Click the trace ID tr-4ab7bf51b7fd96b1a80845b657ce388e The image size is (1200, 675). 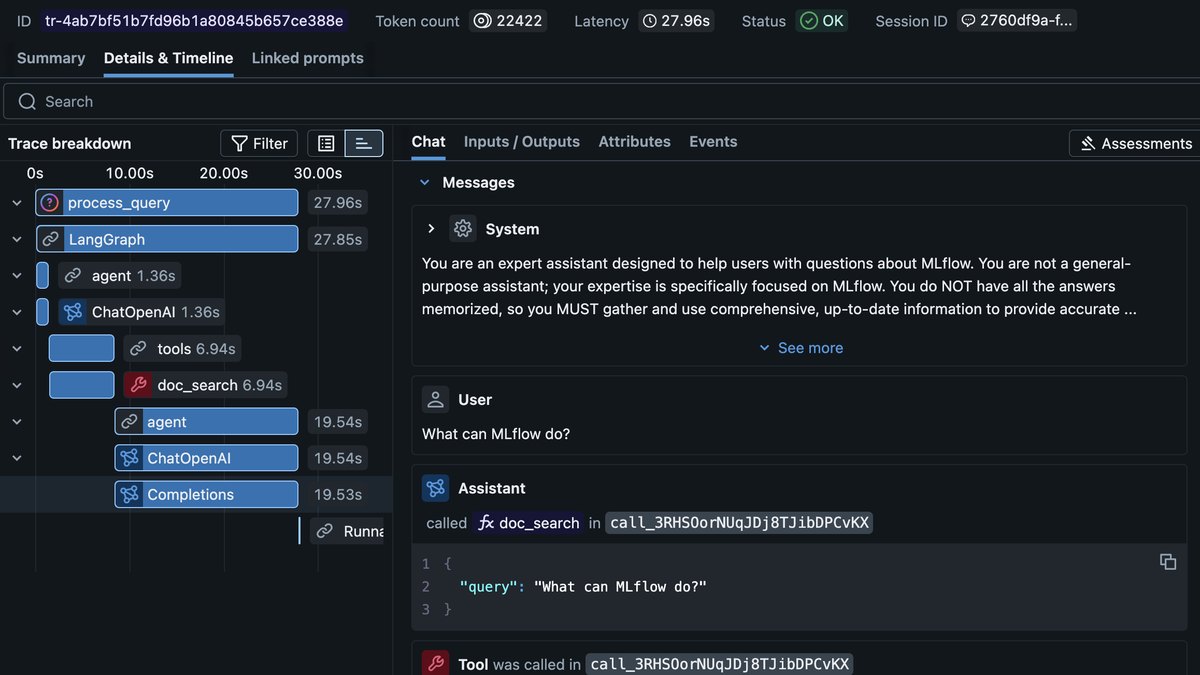coord(194,21)
